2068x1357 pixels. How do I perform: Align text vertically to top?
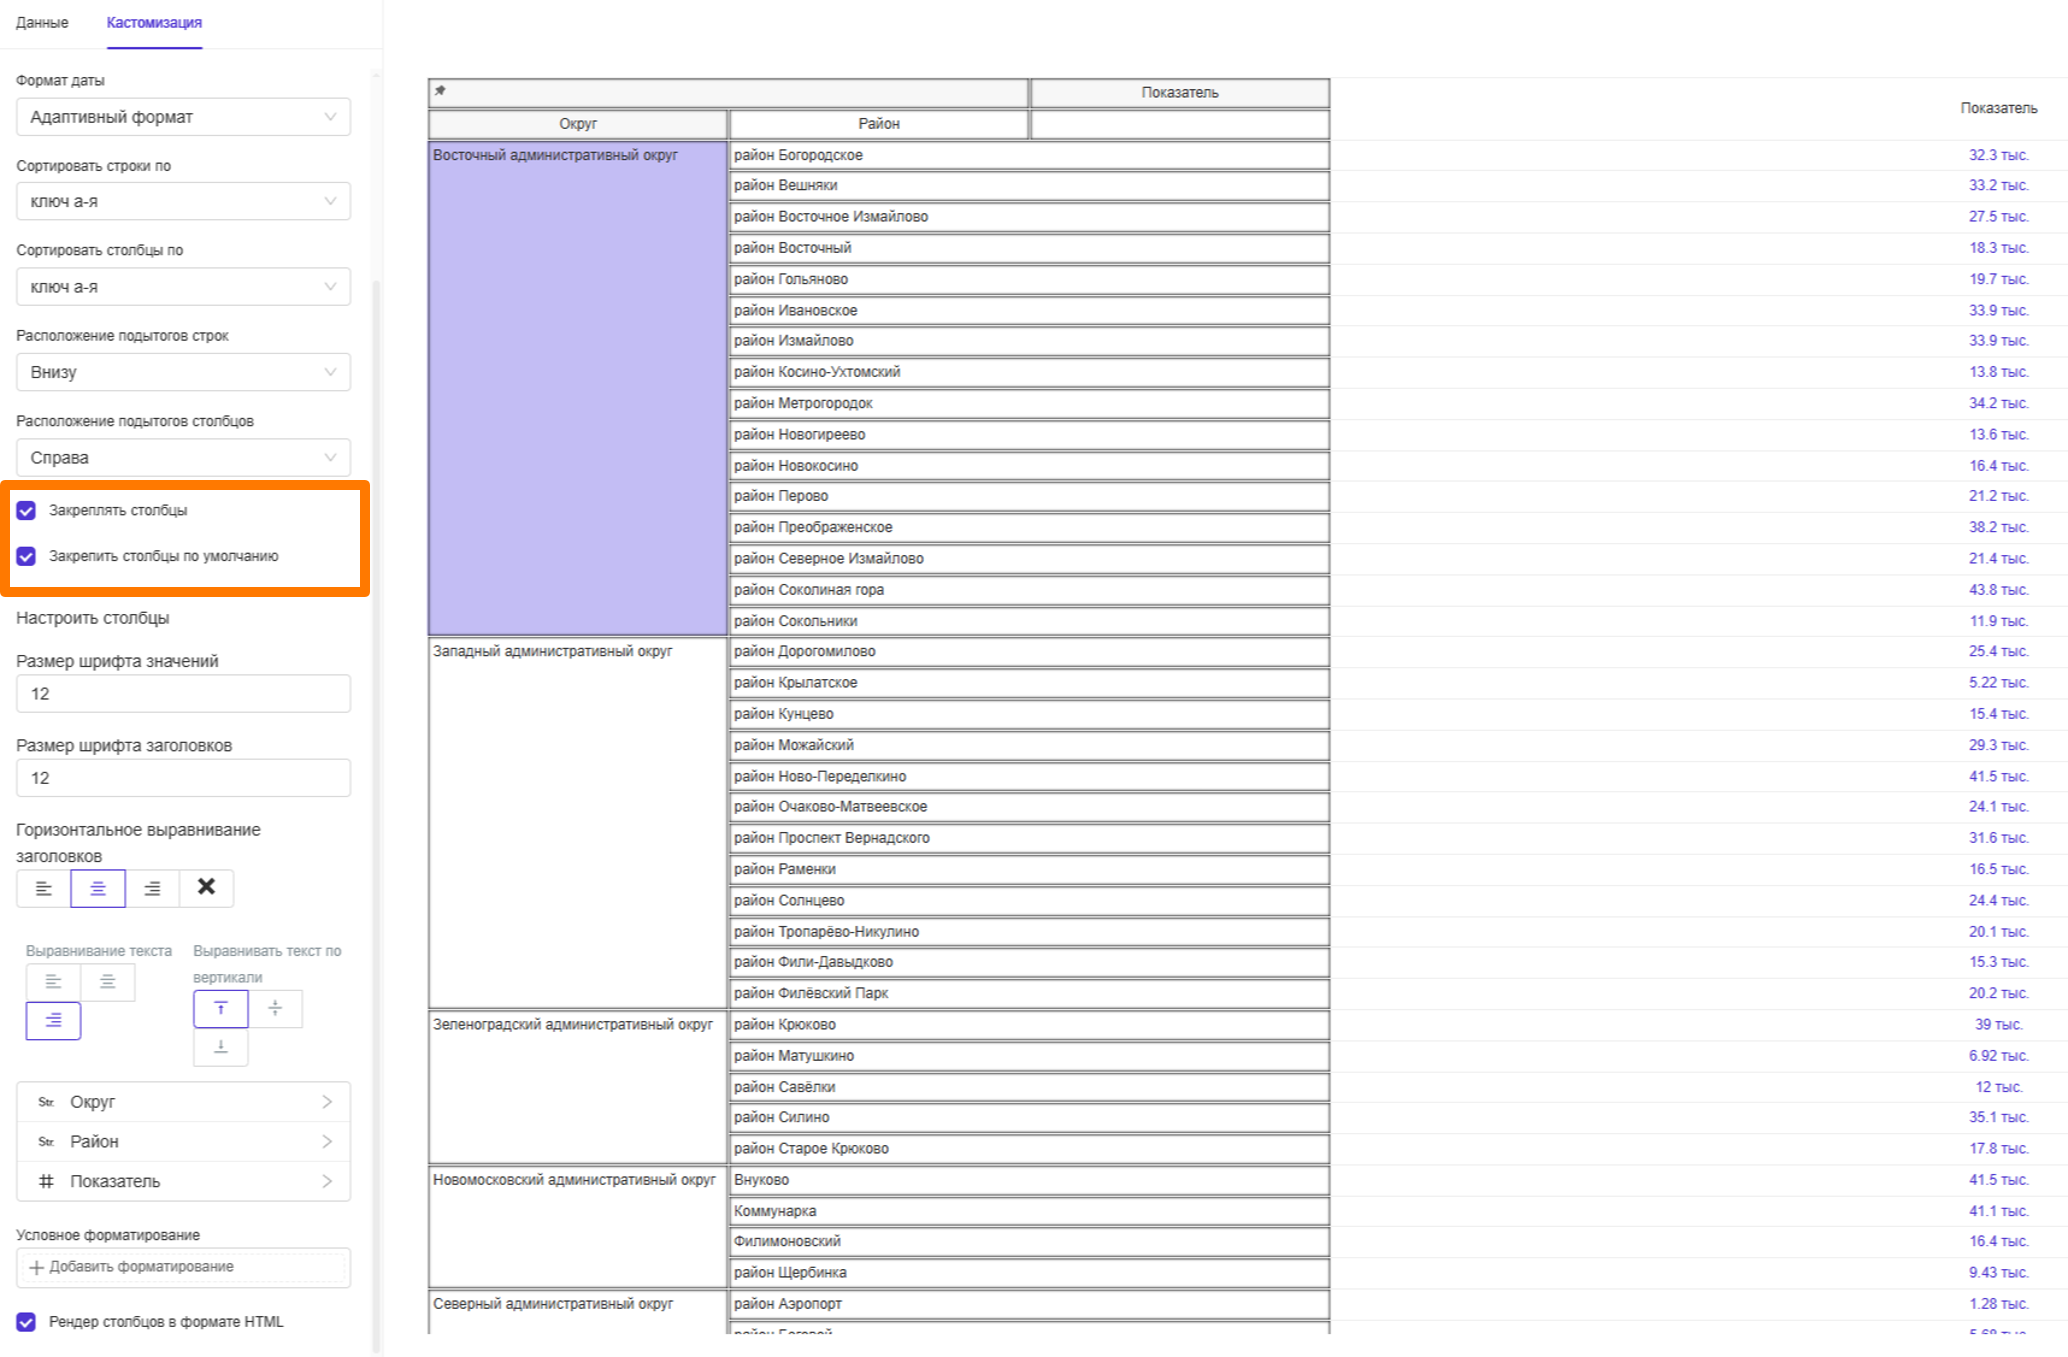(221, 1009)
